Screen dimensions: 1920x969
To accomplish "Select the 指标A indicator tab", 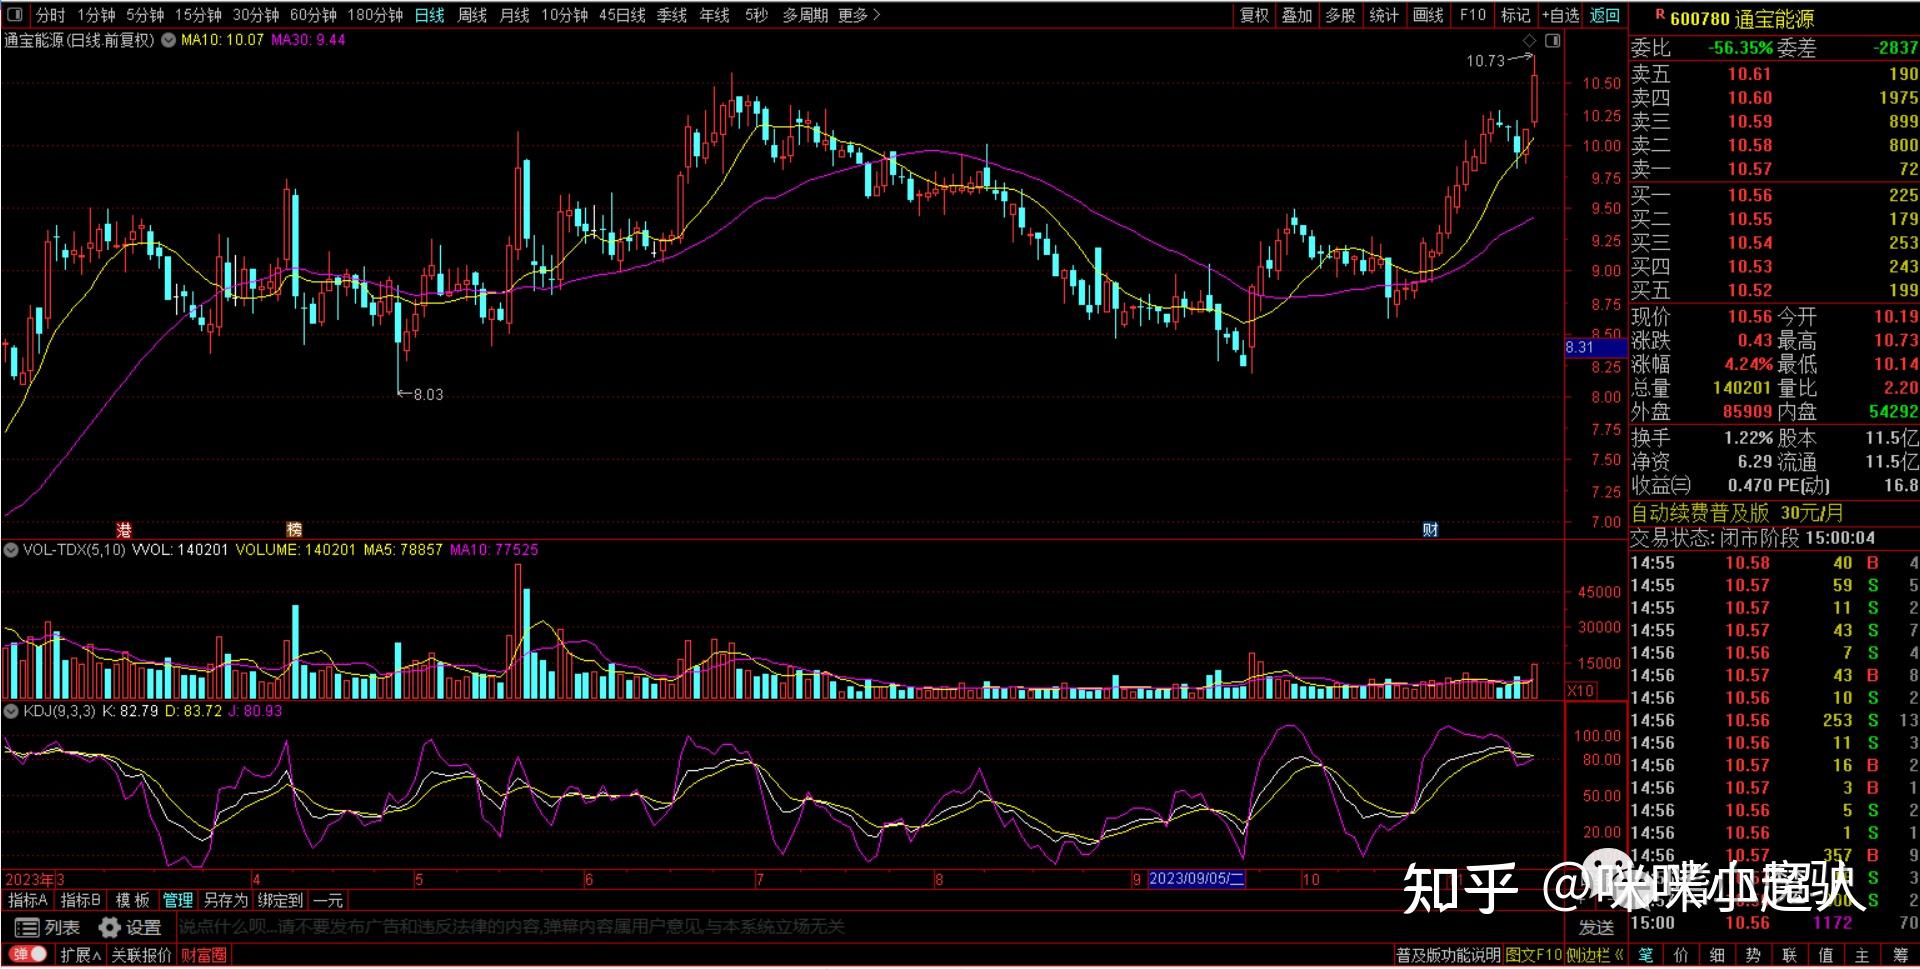I will (x=28, y=900).
